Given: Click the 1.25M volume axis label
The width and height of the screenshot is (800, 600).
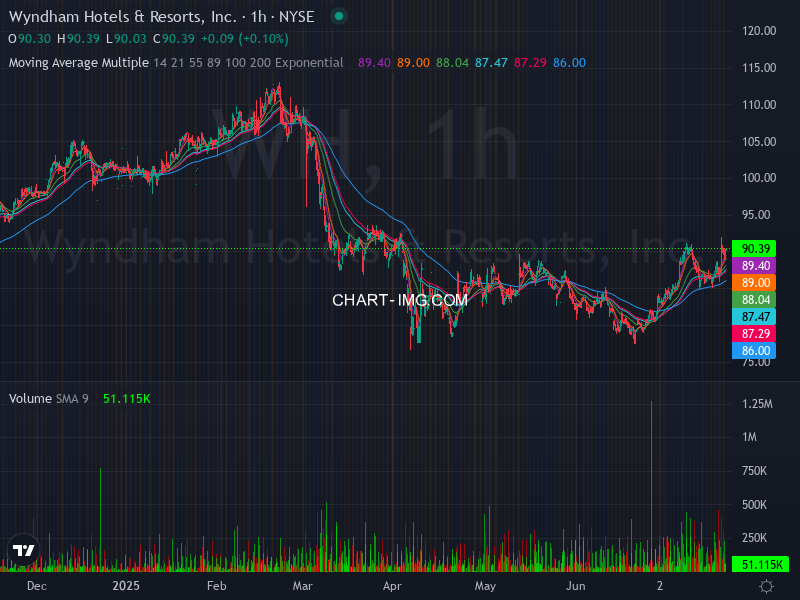Looking at the screenshot, I should [757, 404].
